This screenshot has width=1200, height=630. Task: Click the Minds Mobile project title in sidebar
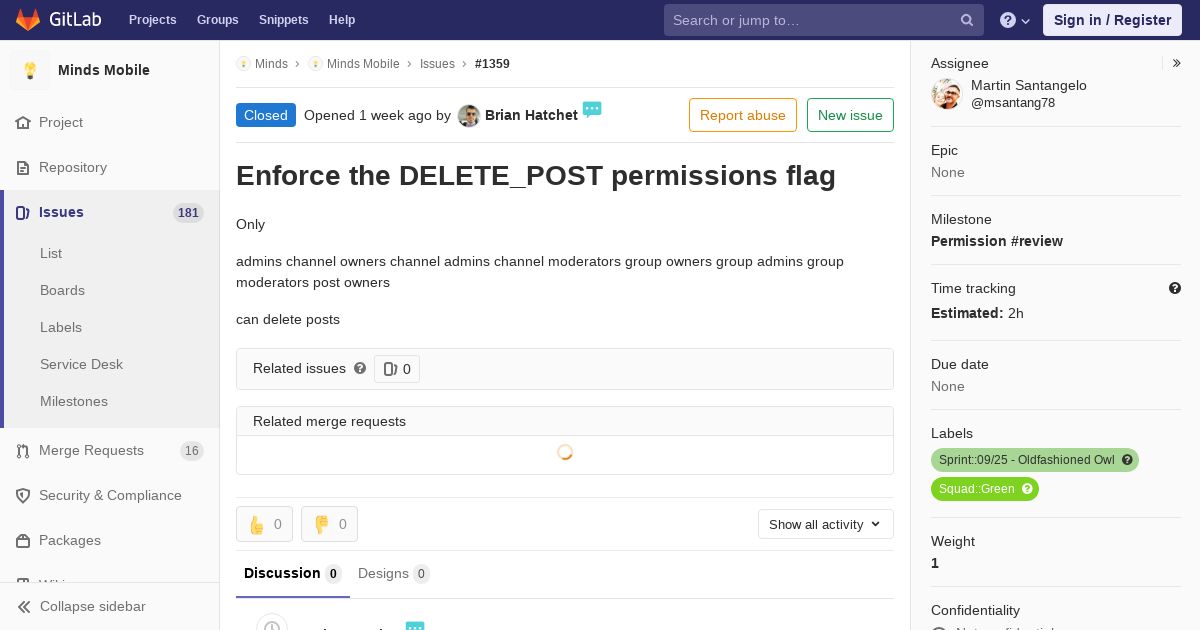[104, 70]
